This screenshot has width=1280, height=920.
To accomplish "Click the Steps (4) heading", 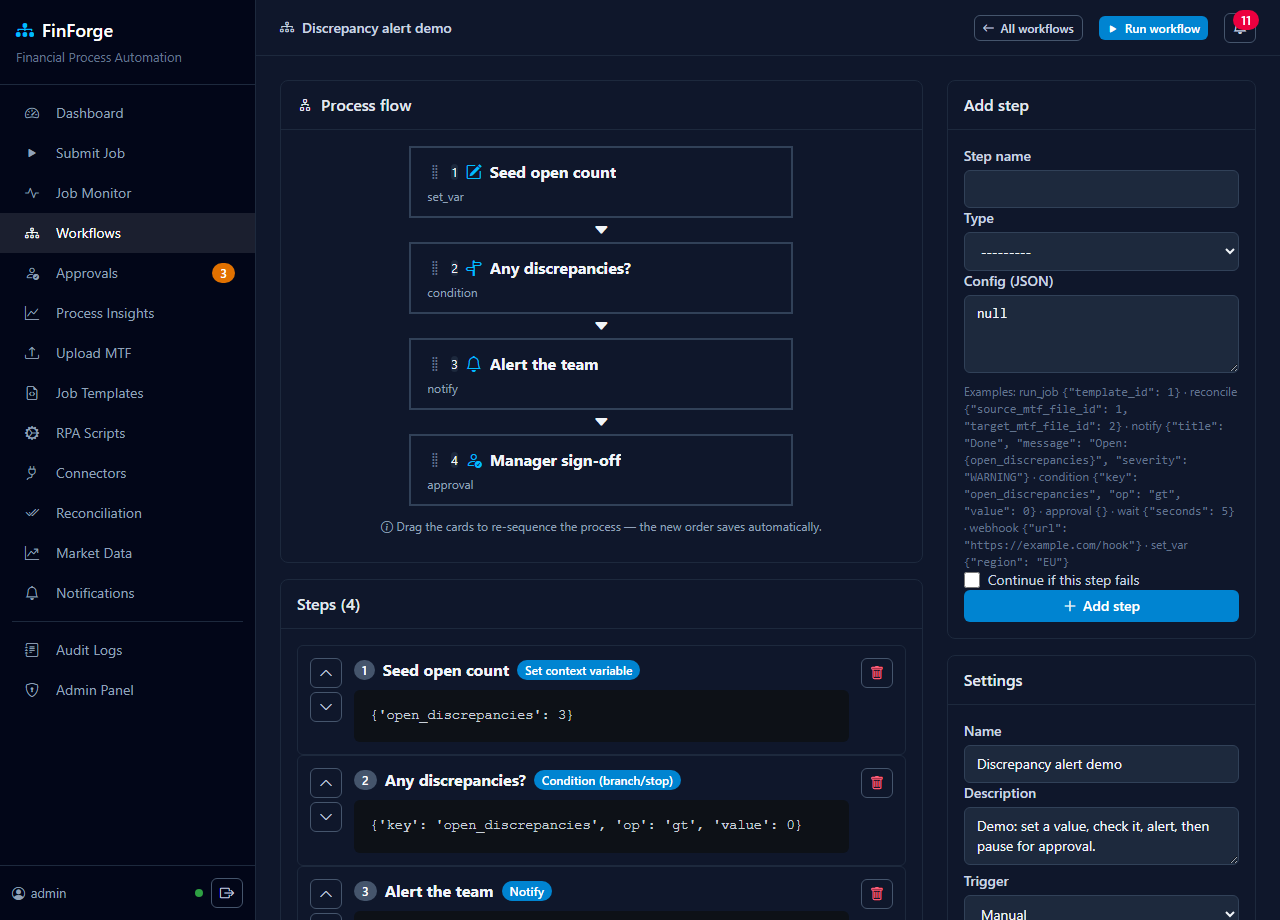I will click(x=328, y=605).
